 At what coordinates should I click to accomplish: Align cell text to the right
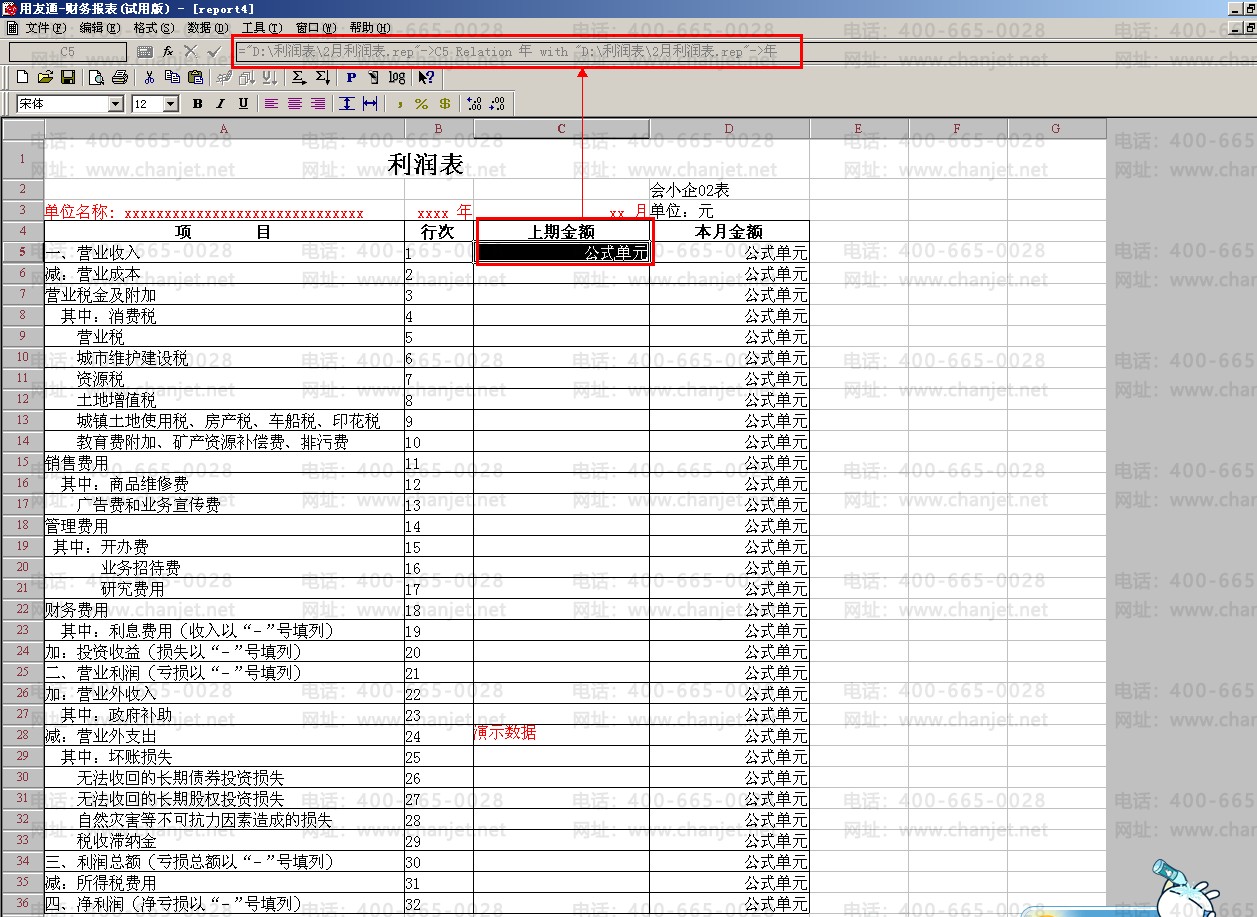pos(318,103)
